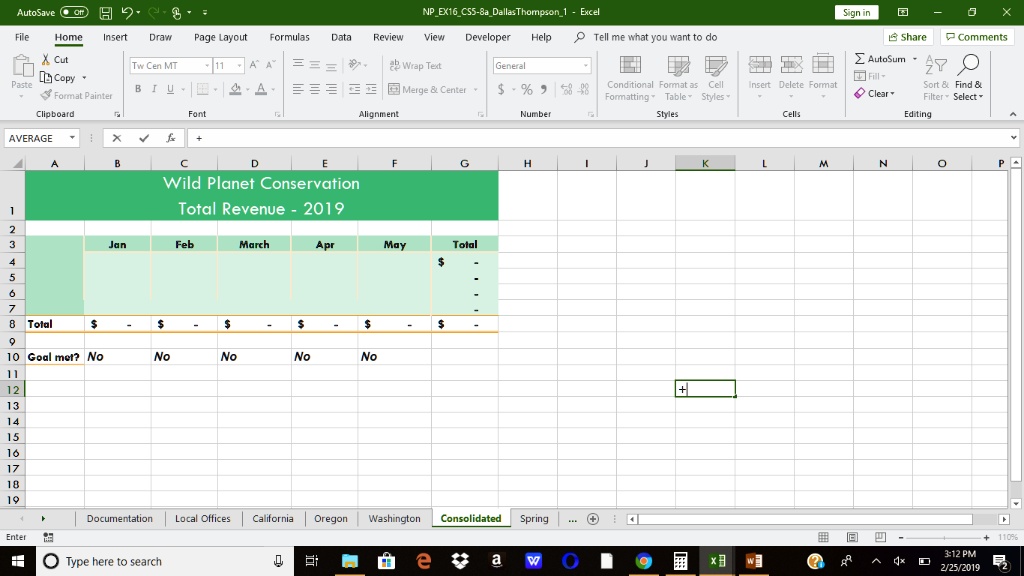Open Conditional Formatting menu
This screenshot has width=1024, height=576.
pyautogui.click(x=630, y=78)
